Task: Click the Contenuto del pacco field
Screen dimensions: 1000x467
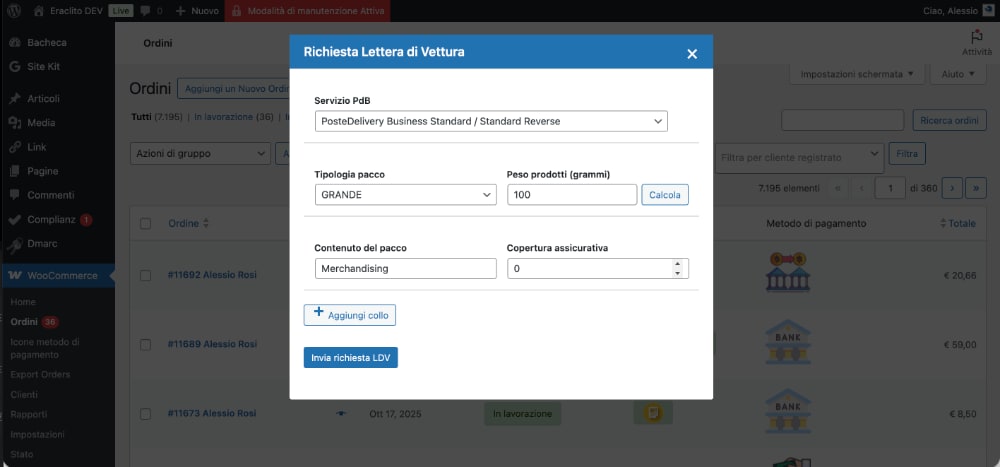Action: (405, 269)
